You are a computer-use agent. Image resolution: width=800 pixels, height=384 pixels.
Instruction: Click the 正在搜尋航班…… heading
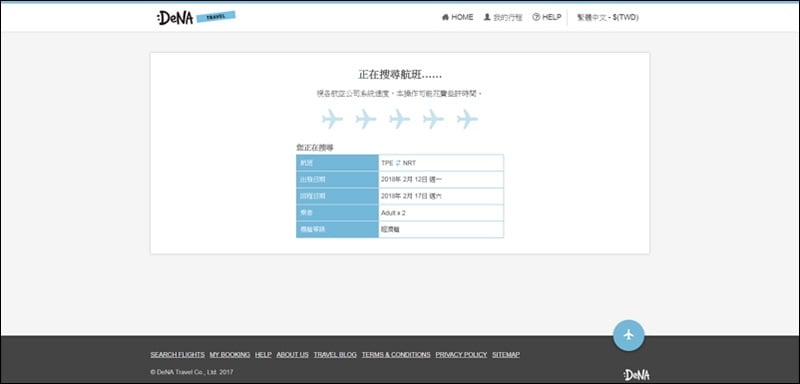pyautogui.click(x=400, y=74)
